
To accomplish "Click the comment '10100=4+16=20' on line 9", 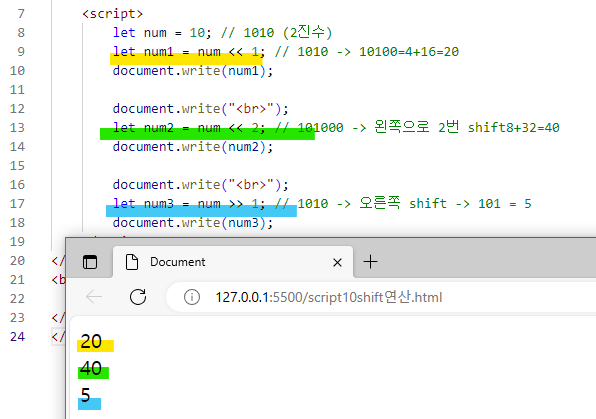I will [409, 52].
